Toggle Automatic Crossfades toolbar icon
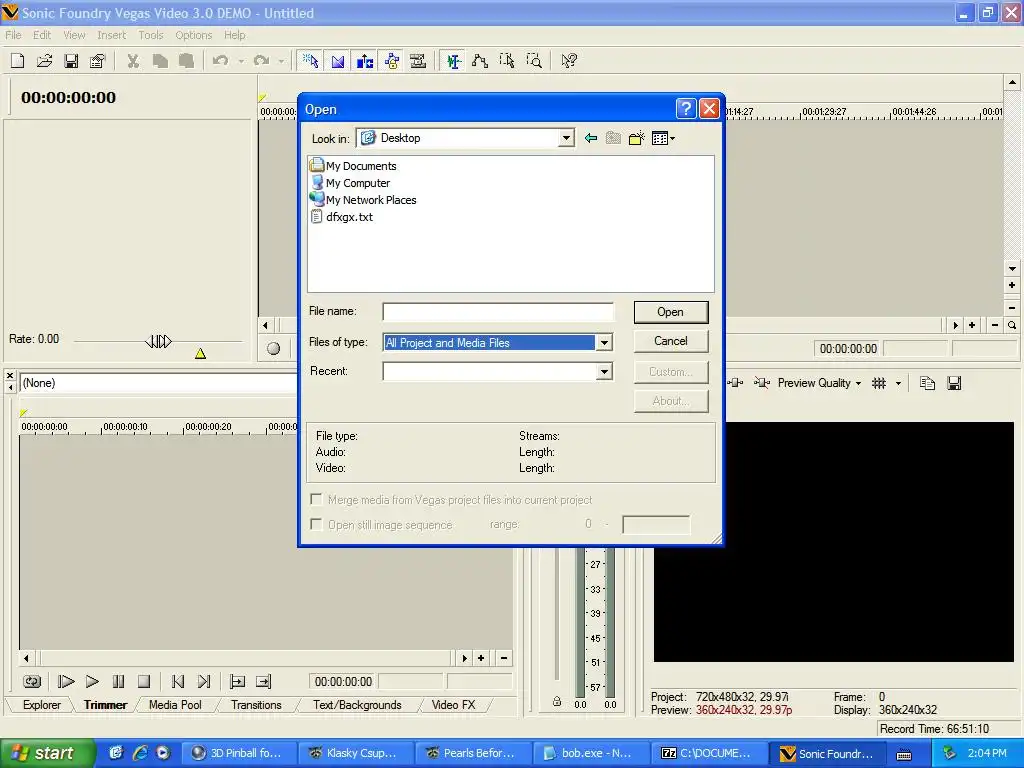Screen dimensions: 1024x768 click(x=338, y=61)
